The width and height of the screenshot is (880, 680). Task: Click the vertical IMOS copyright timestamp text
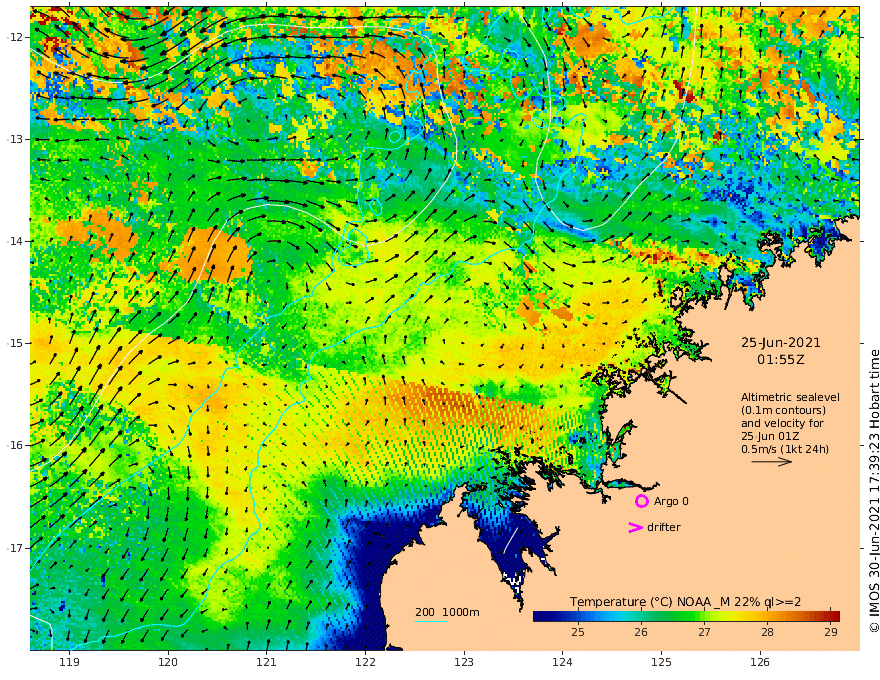pyautogui.click(x=874, y=491)
